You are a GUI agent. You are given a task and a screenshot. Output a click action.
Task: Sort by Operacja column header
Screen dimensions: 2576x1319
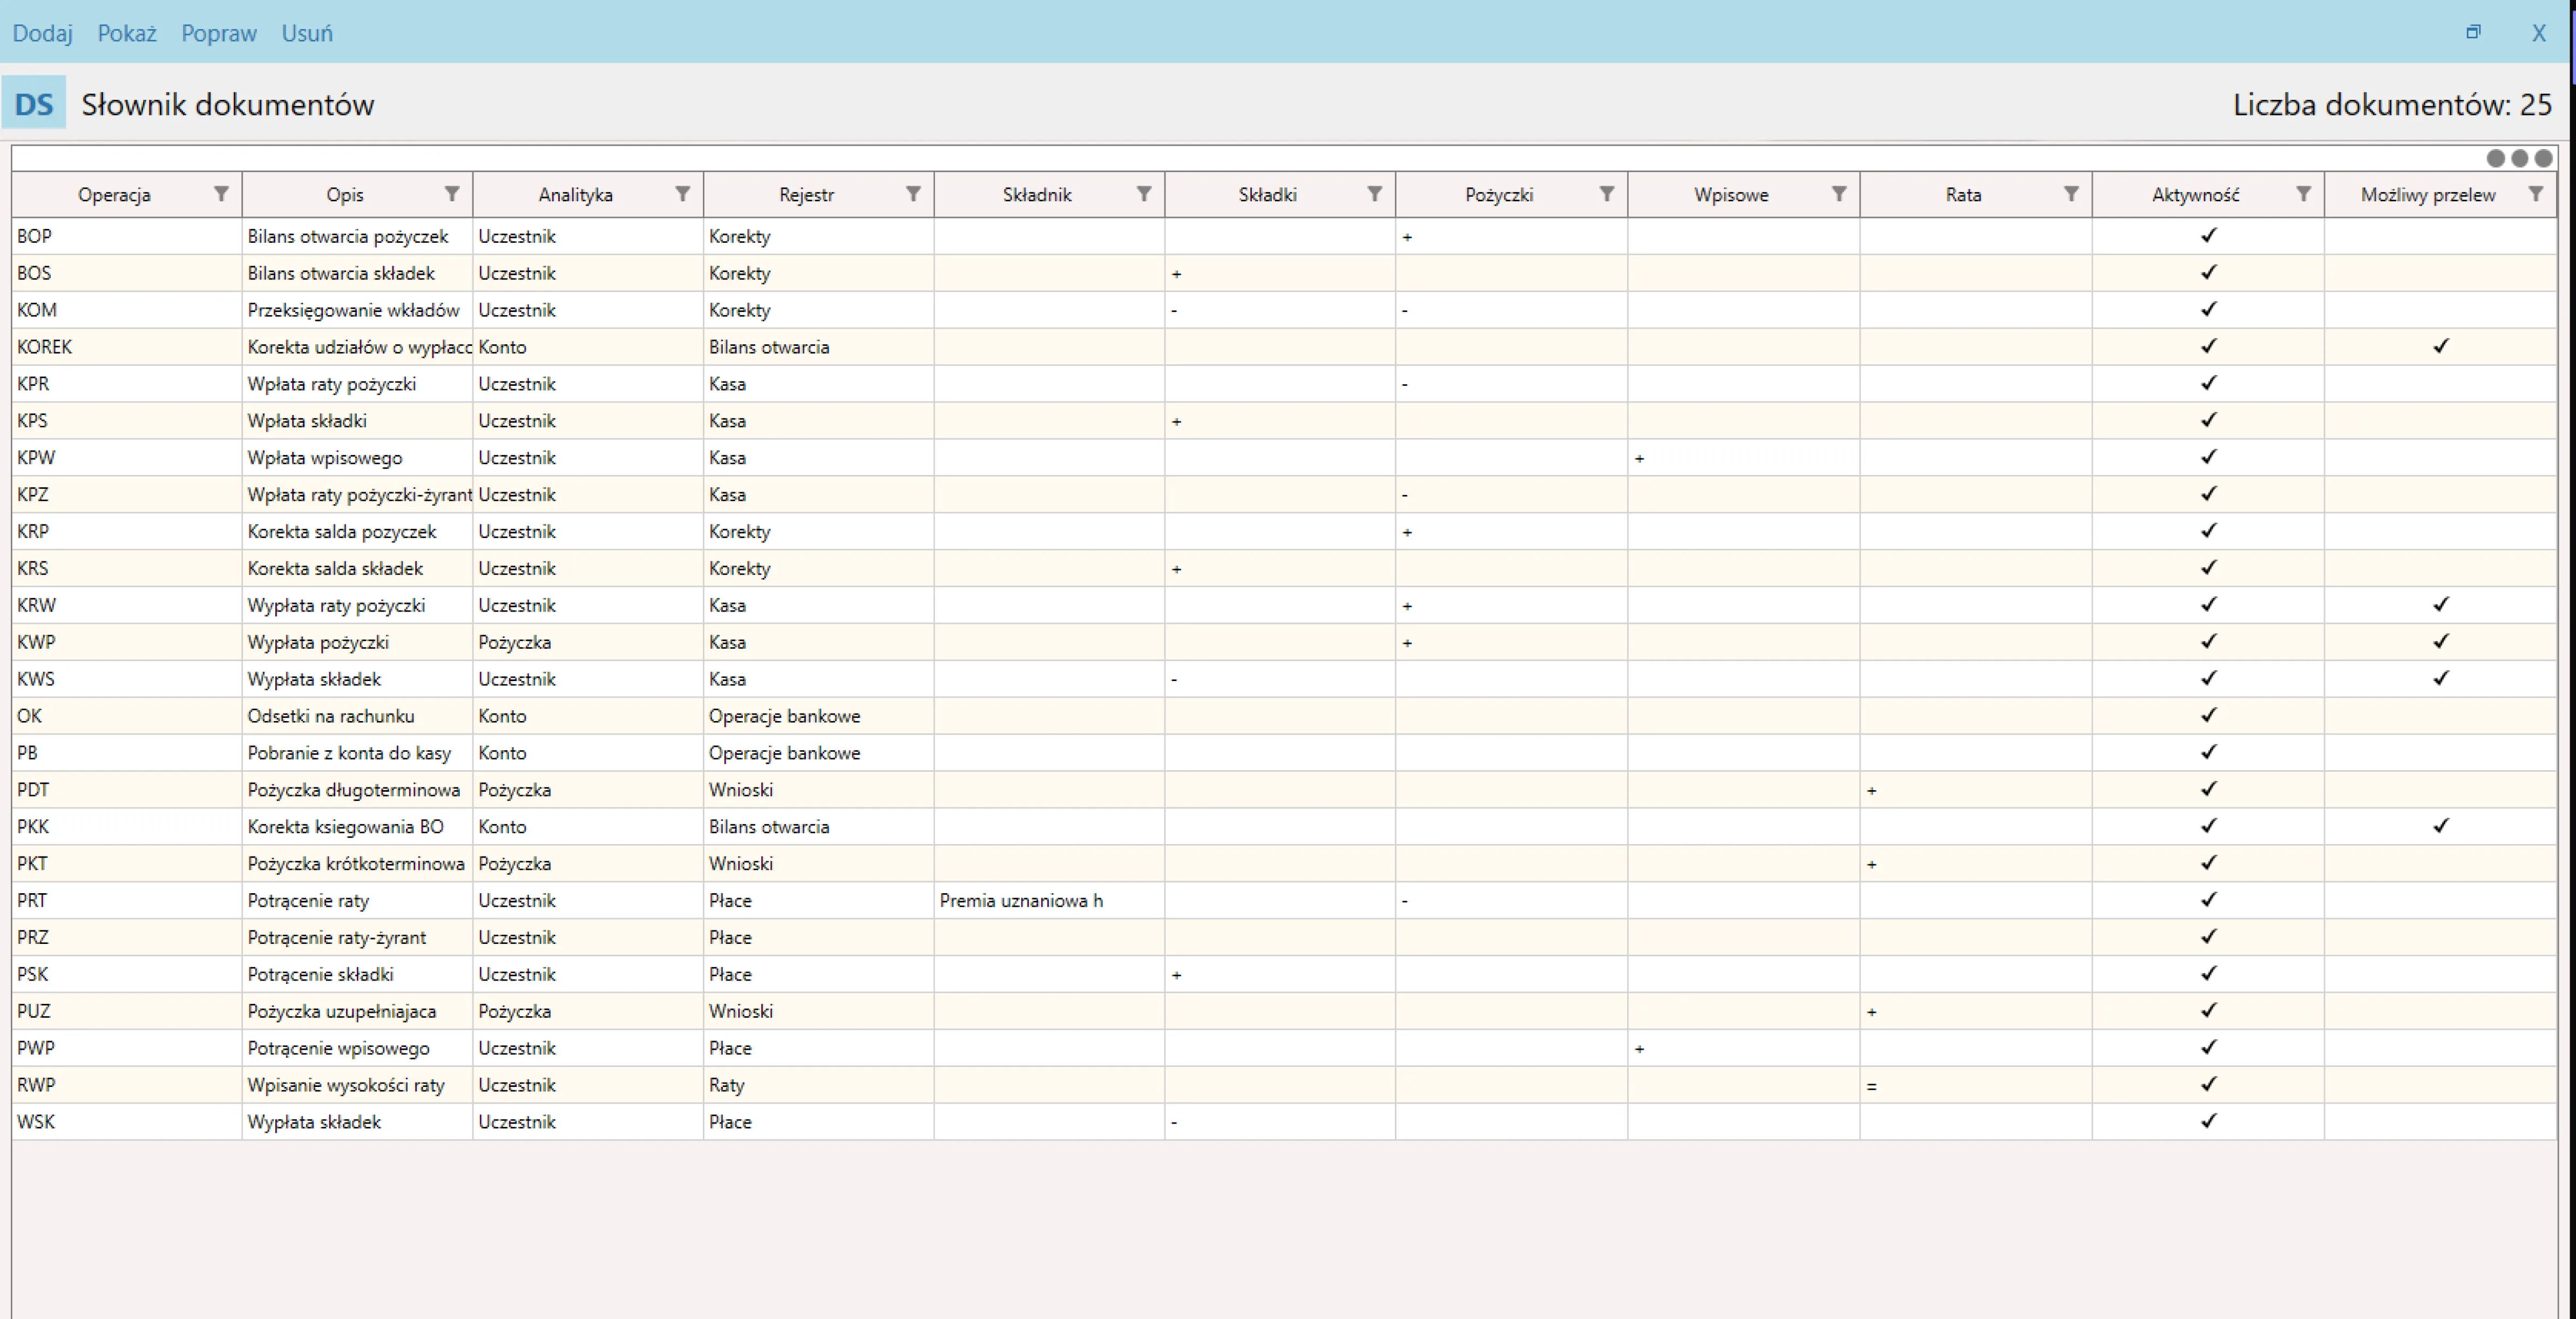coord(114,195)
